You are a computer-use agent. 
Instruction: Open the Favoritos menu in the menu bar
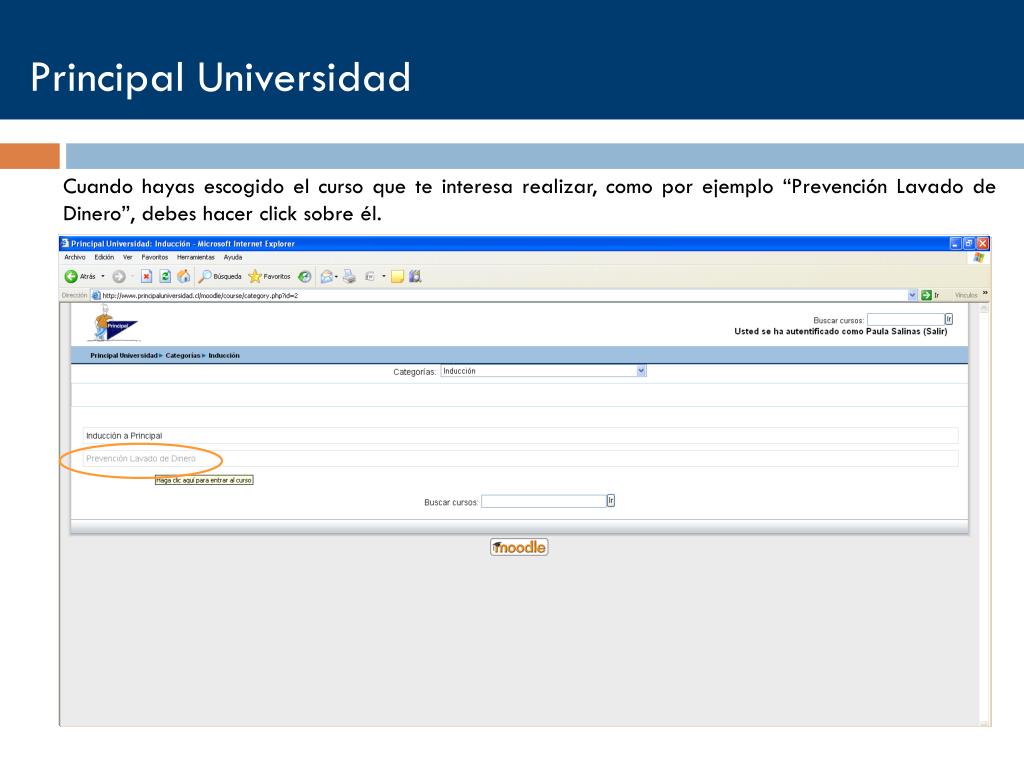[155, 257]
